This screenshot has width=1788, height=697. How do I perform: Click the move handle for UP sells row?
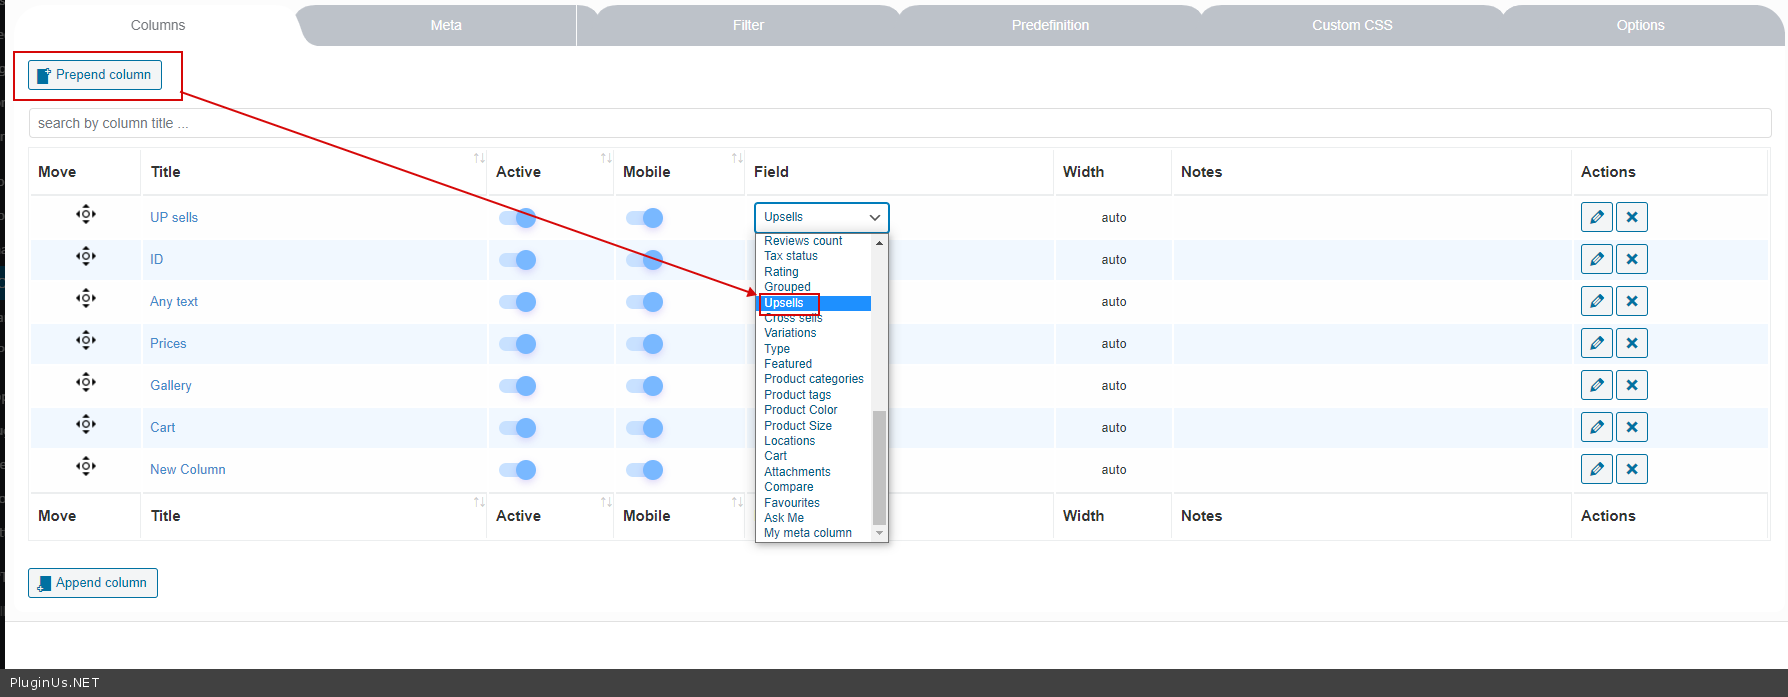tap(86, 215)
